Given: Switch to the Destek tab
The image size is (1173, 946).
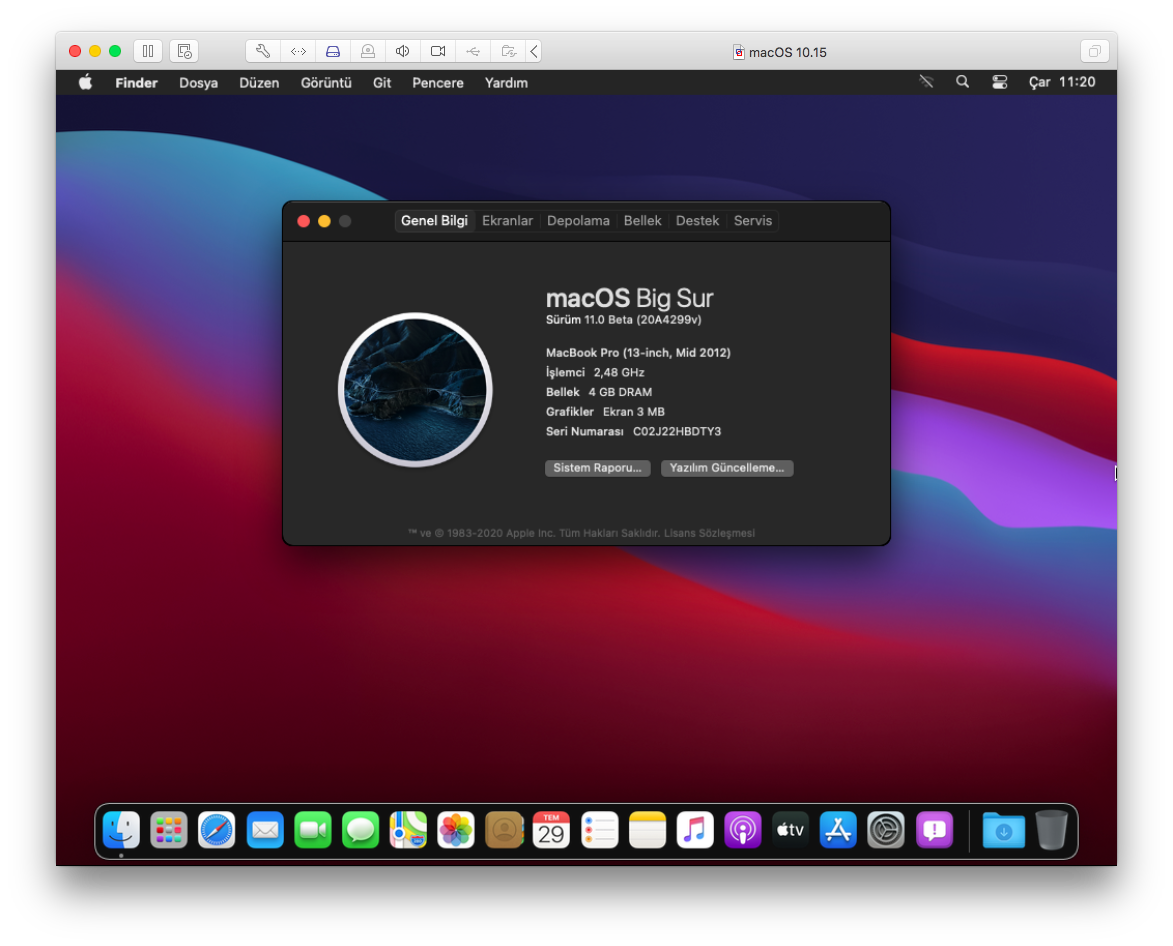Looking at the screenshot, I should click(697, 221).
